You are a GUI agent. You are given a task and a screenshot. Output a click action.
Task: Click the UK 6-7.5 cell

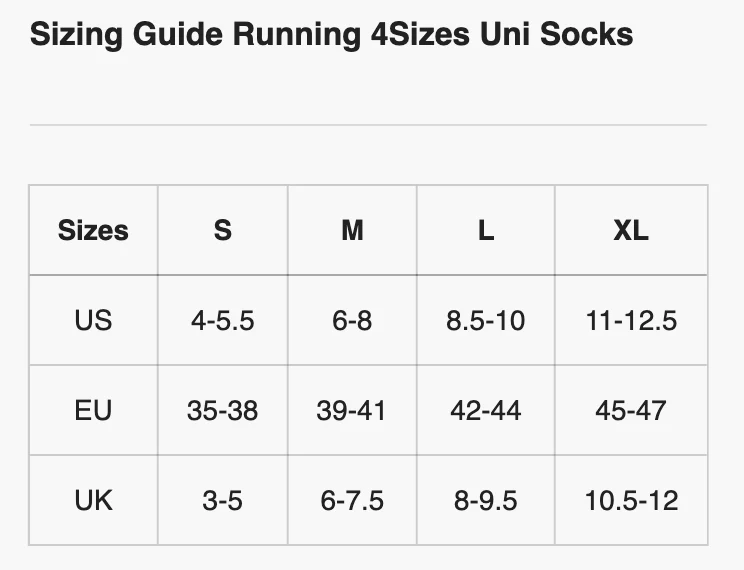click(x=352, y=500)
